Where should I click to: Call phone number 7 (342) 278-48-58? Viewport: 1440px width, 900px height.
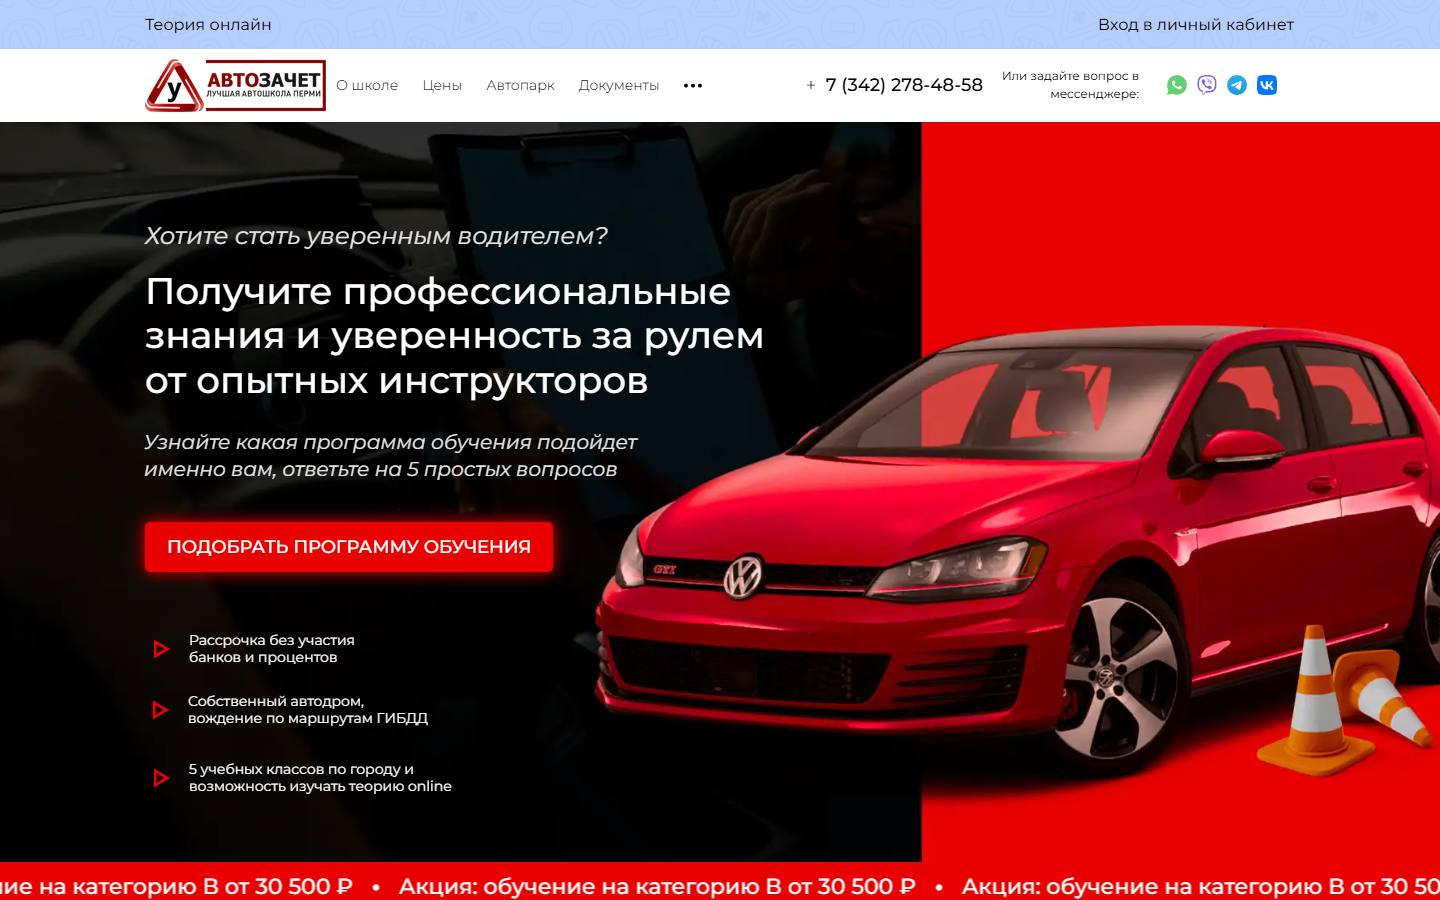904,85
